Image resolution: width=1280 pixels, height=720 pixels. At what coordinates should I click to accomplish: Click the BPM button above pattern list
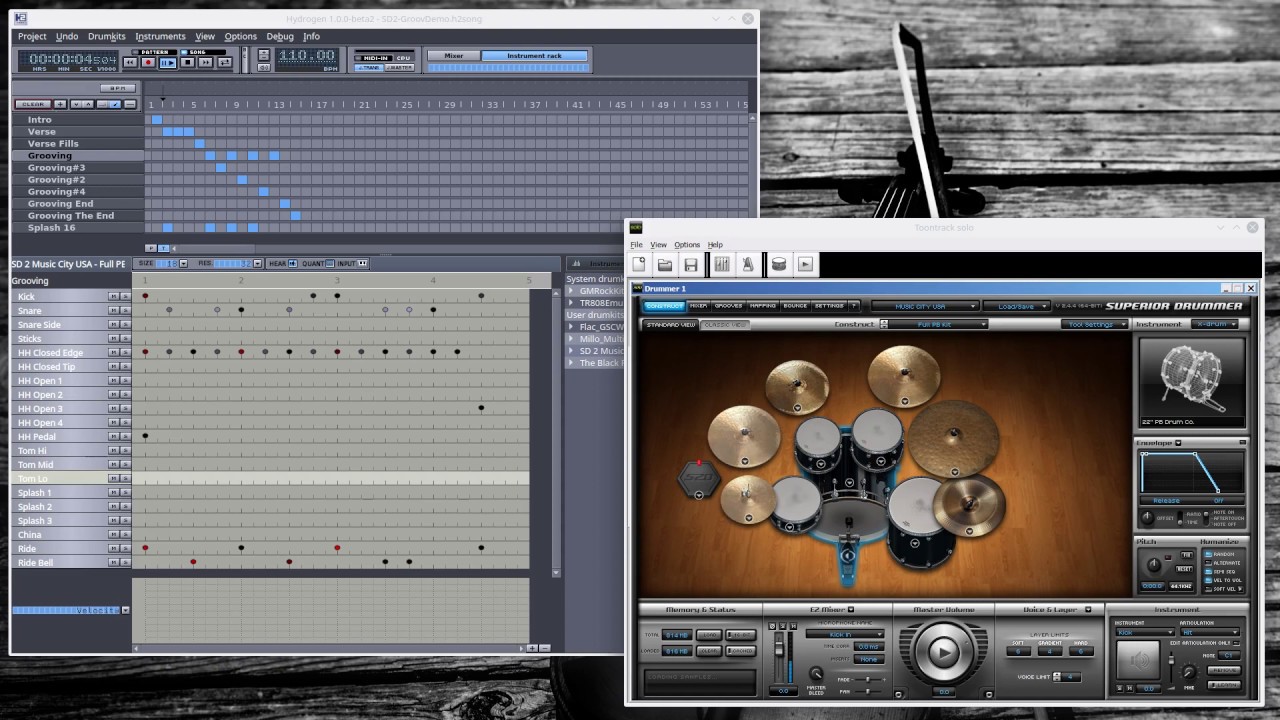pos(117,88)
